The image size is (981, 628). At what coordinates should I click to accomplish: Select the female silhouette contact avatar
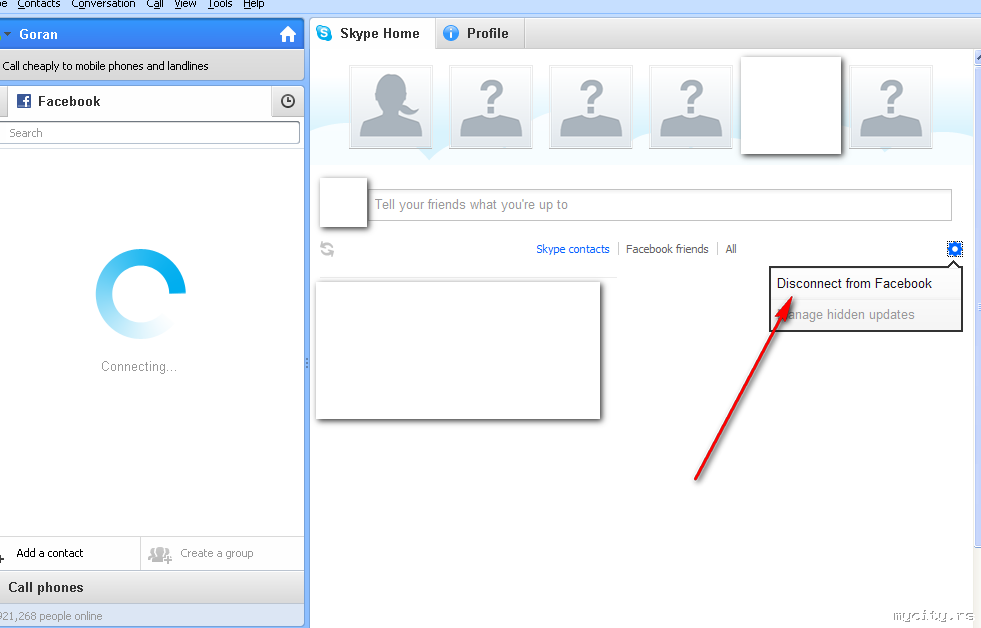tap(391, 106)
